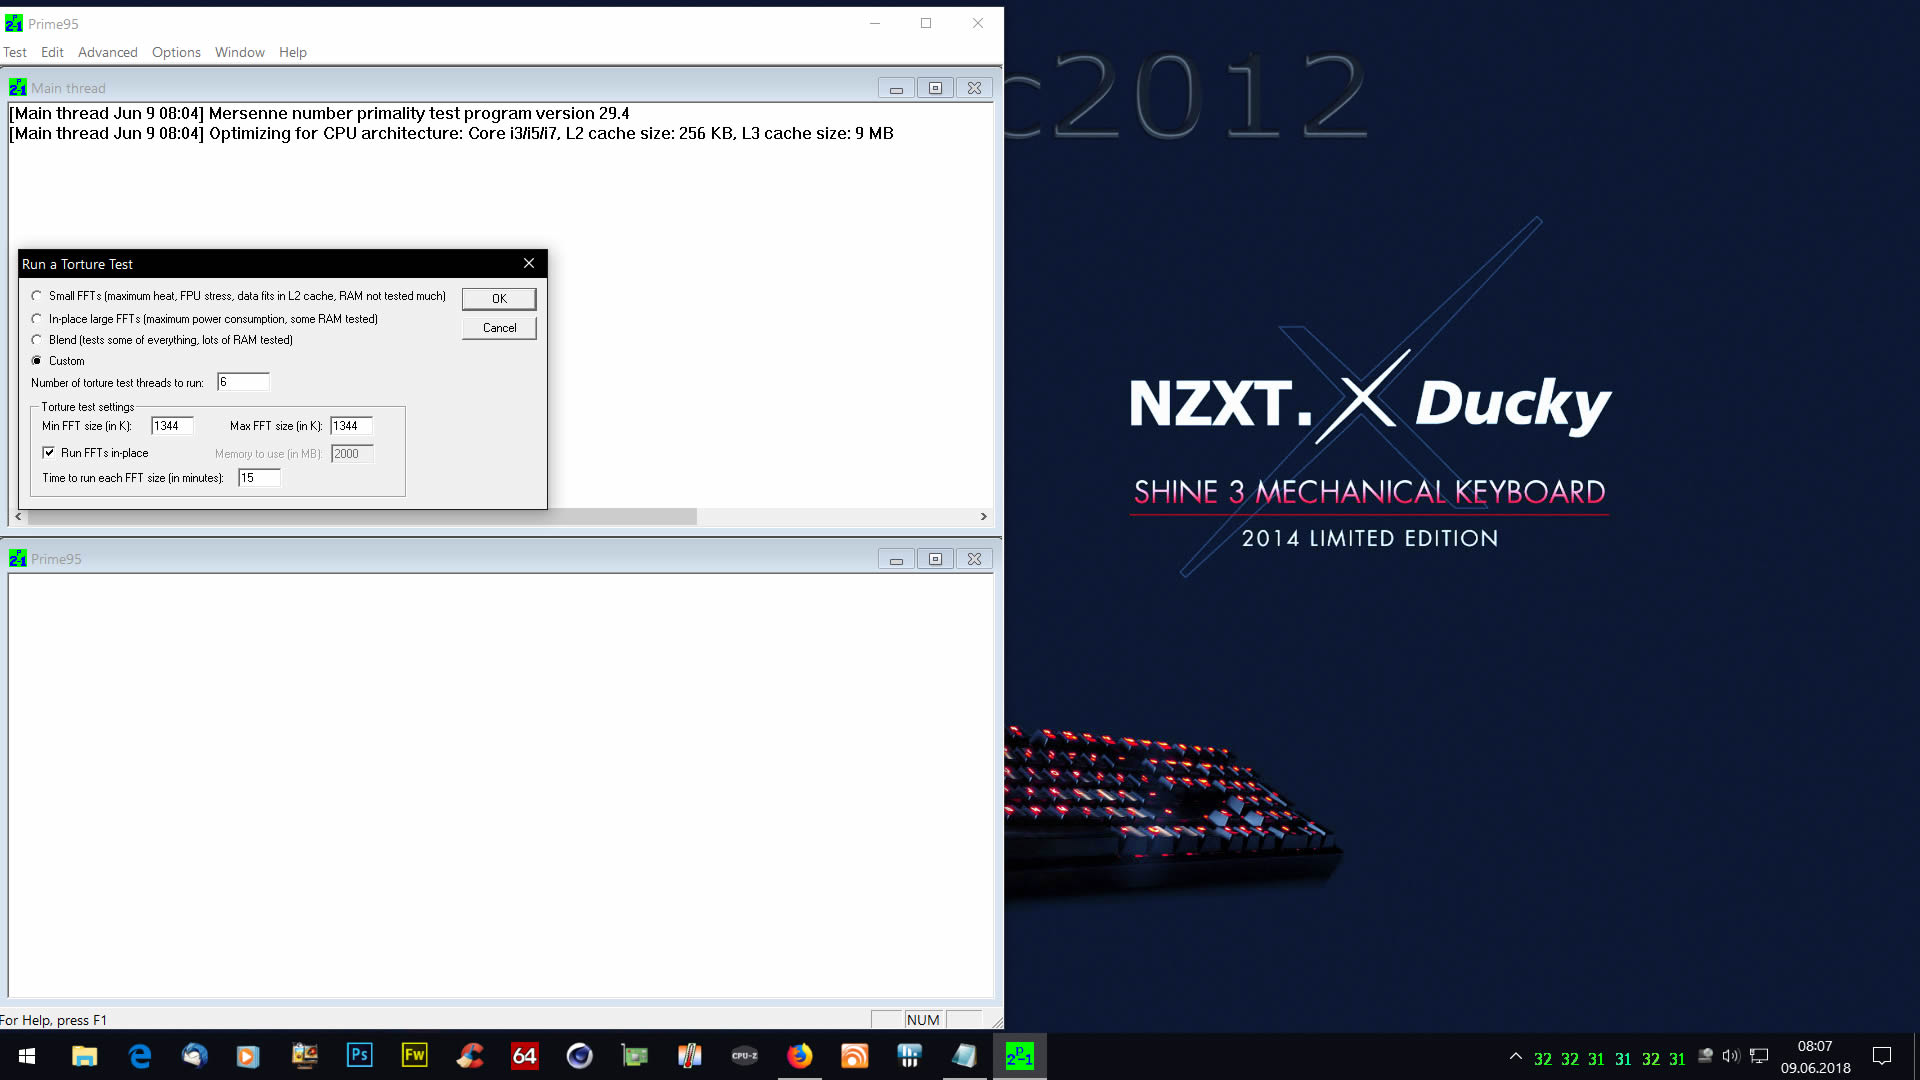Open Cinema 4D taskbar icon
Screen dimensions: 1920x1080
(579, 1056)
